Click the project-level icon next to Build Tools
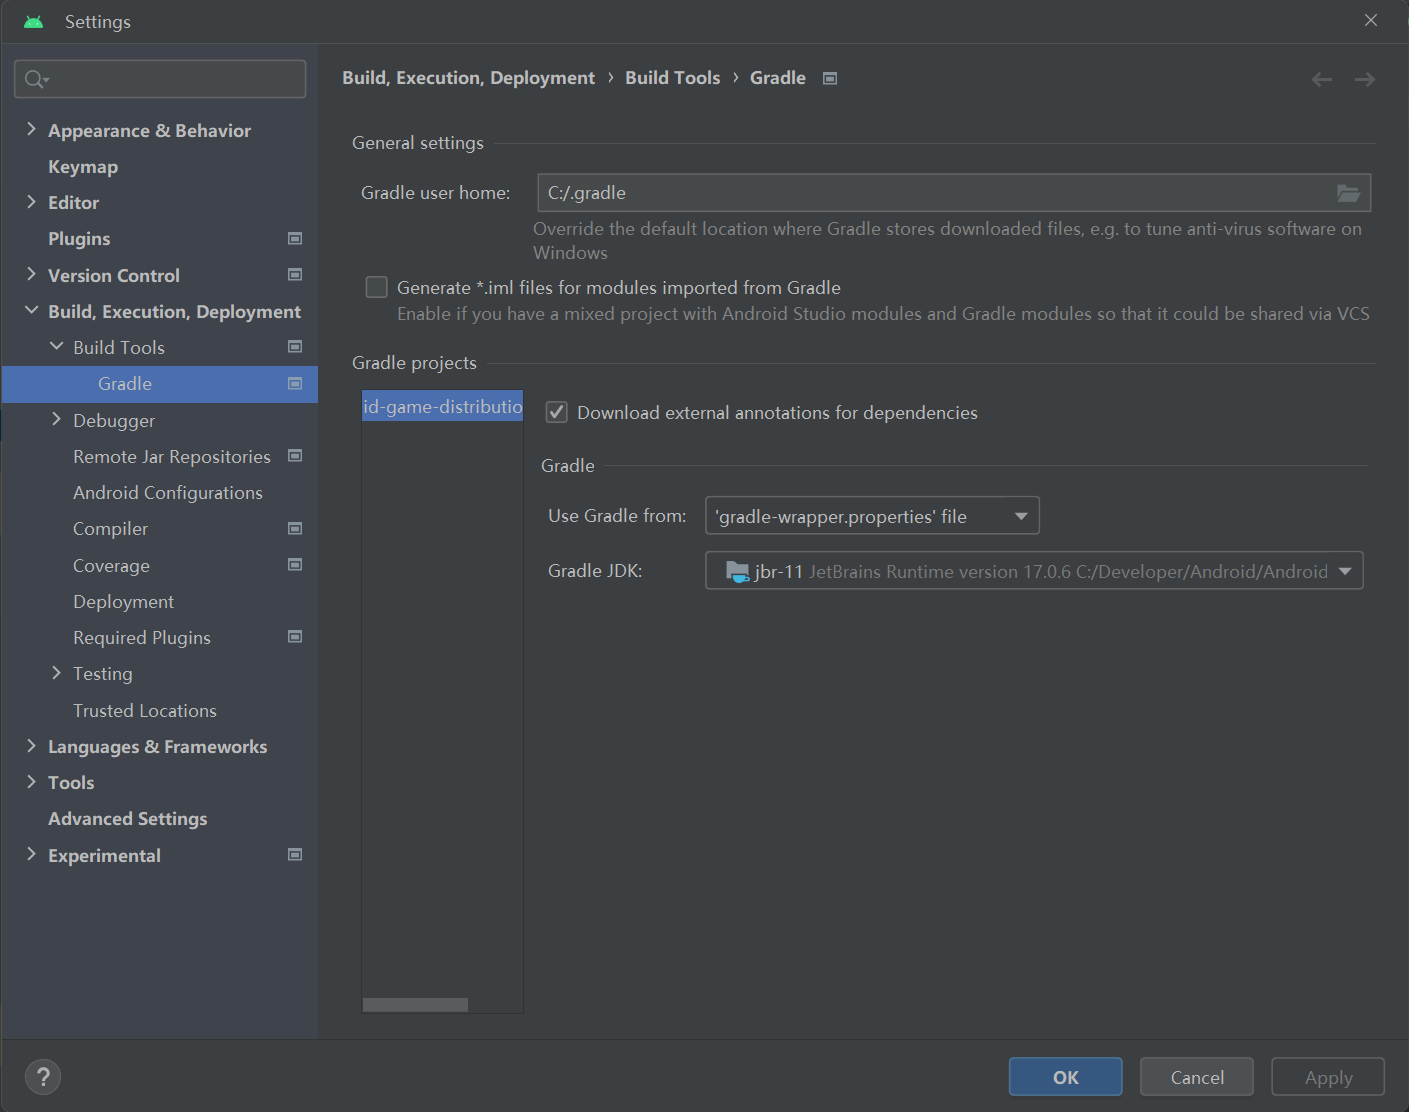1409x1112 pixels. pyautogui.click(x=295, y=346)
